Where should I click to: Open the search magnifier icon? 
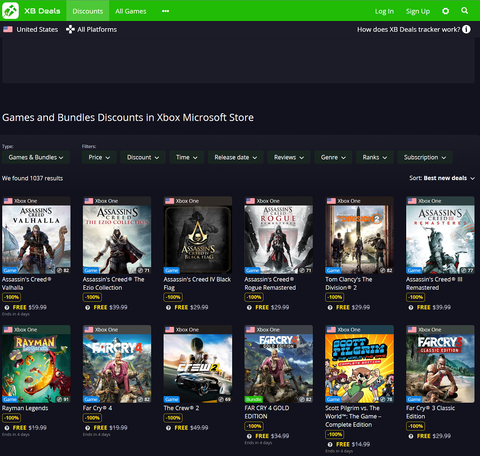point(464,11)
